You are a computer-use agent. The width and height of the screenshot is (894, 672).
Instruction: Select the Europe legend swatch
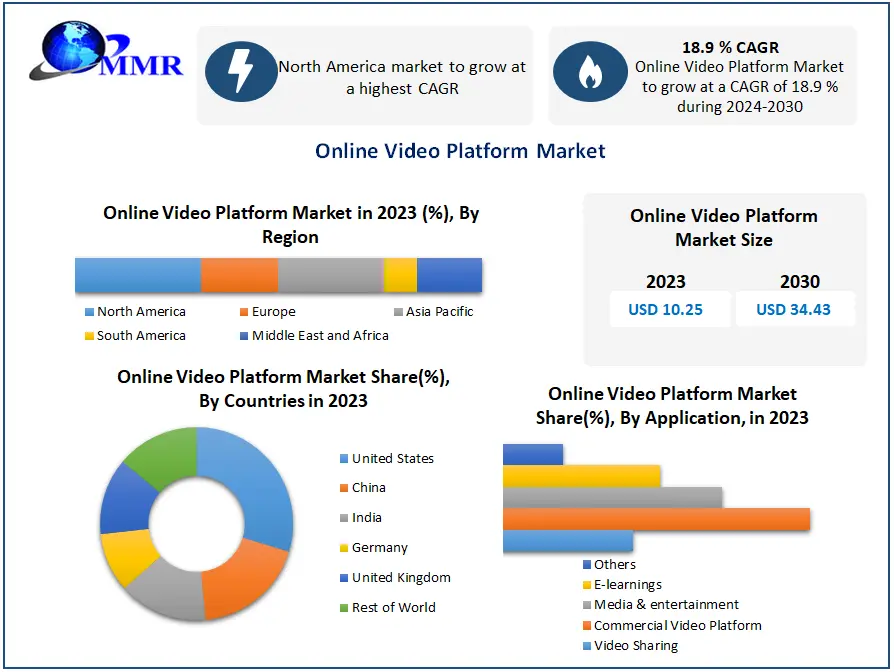pos(244,312)
